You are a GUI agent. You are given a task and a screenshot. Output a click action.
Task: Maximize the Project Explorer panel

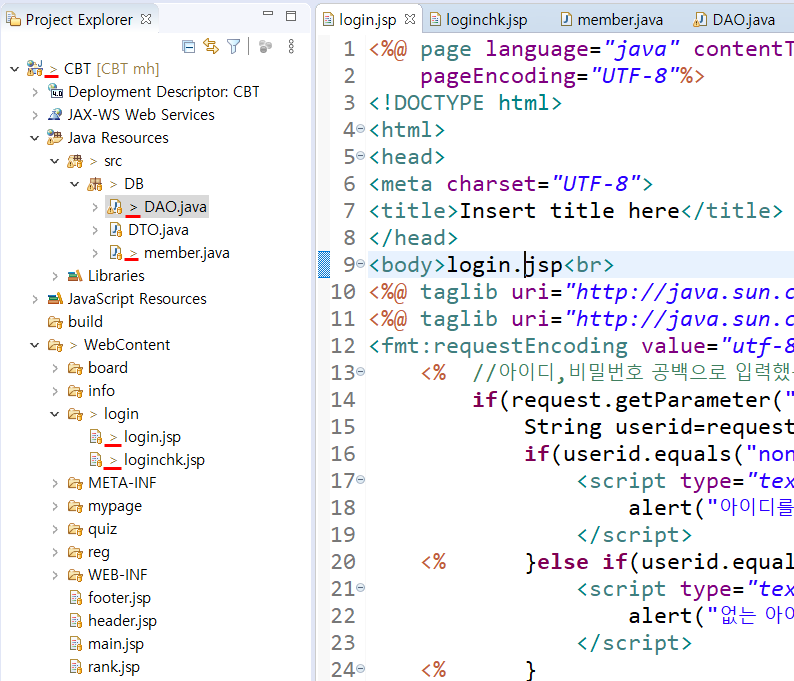pyautogui.click(x=291, y=16)
